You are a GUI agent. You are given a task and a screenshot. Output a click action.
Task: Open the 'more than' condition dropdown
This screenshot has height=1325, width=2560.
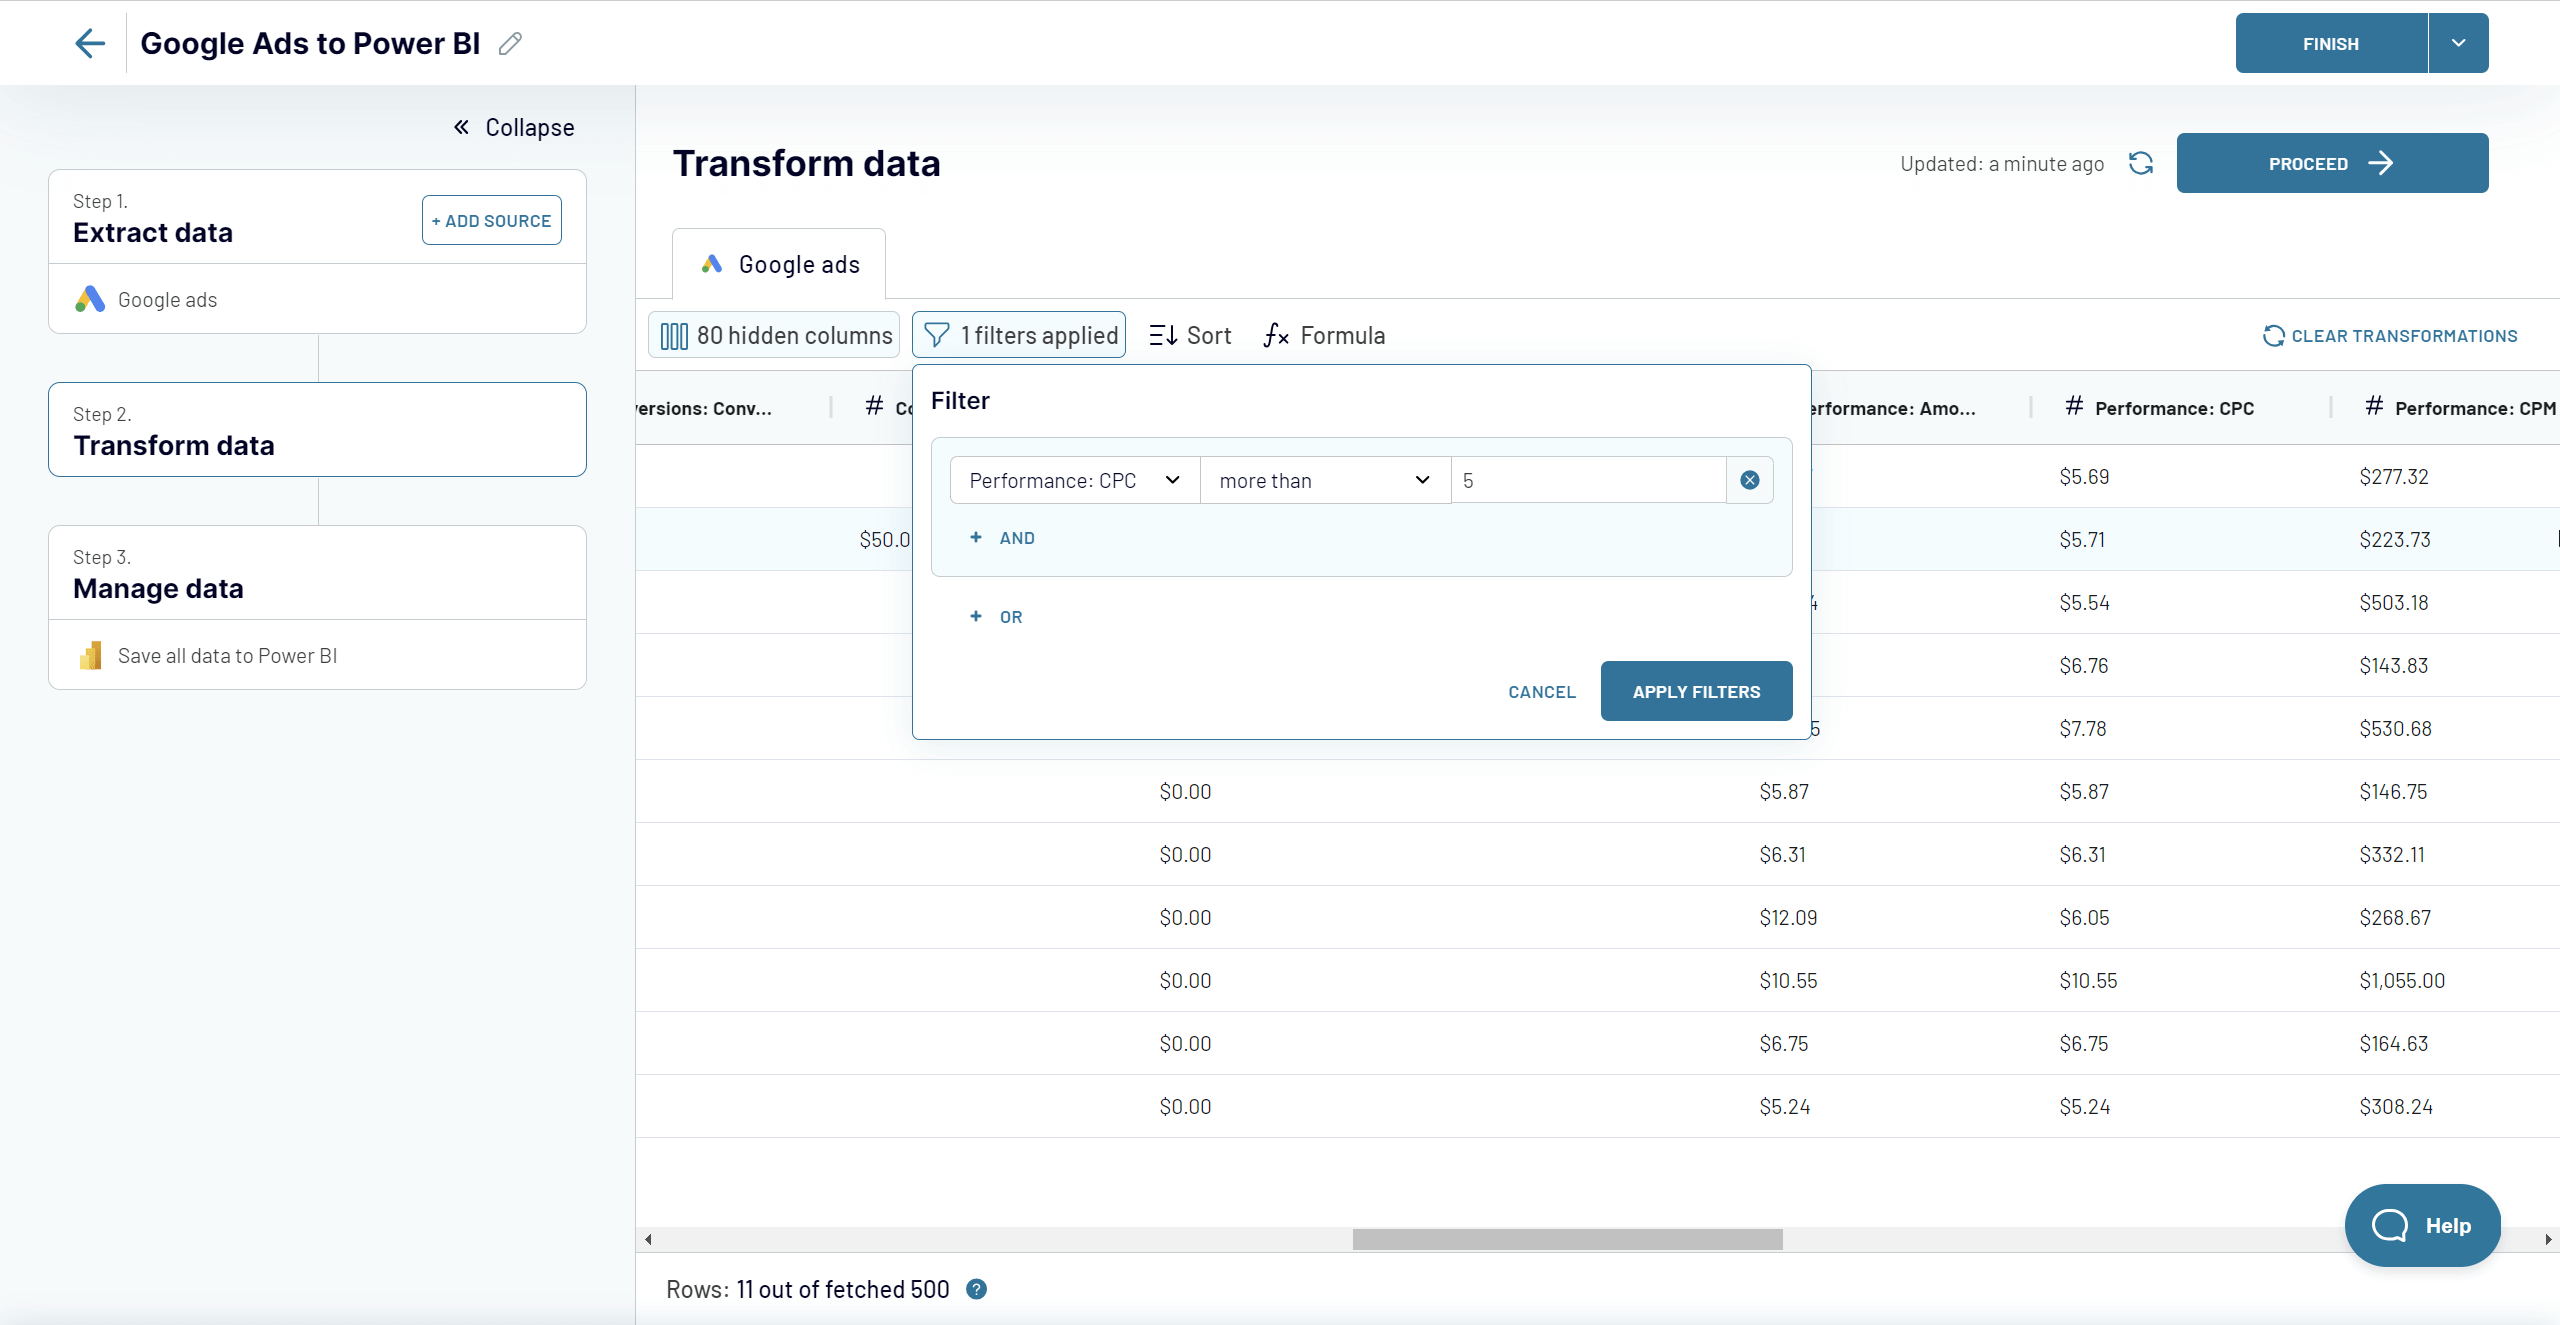tap(1325, 480)
